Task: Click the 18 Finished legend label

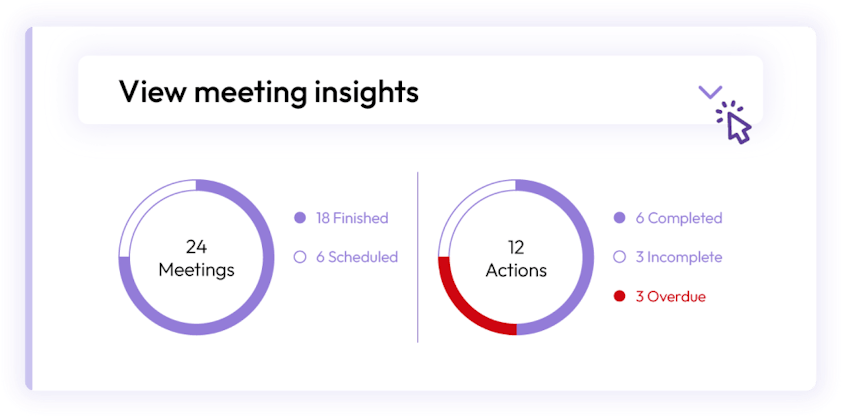Action: [352, 218]
